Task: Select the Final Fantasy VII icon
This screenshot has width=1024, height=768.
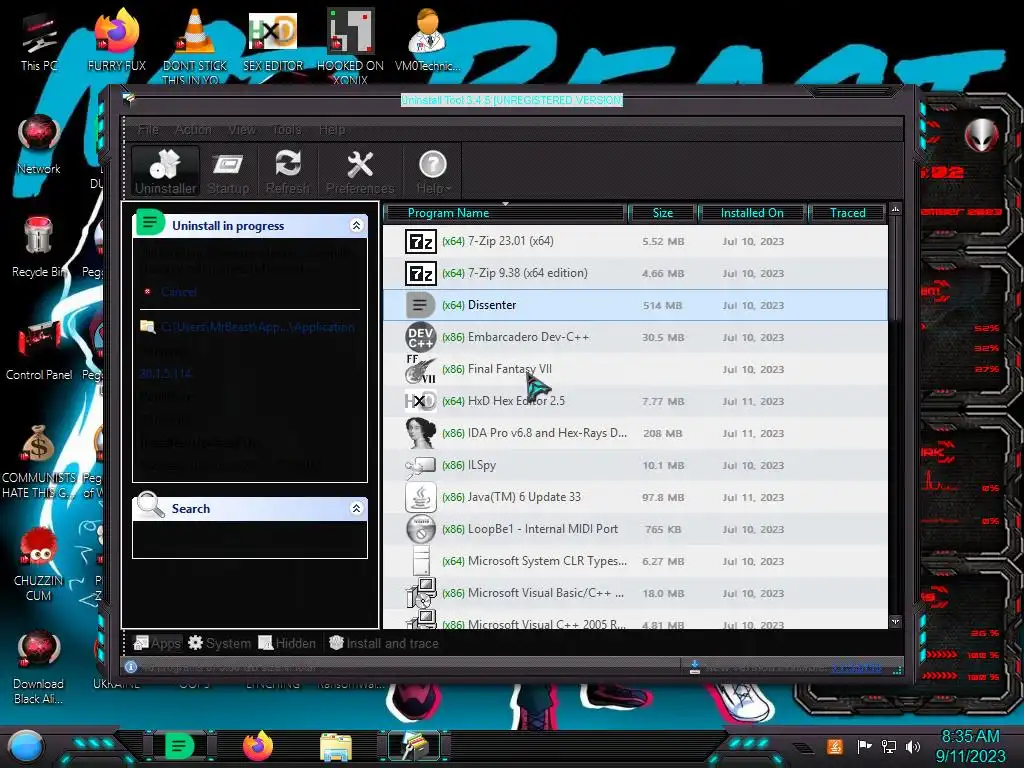Action: 421,369
